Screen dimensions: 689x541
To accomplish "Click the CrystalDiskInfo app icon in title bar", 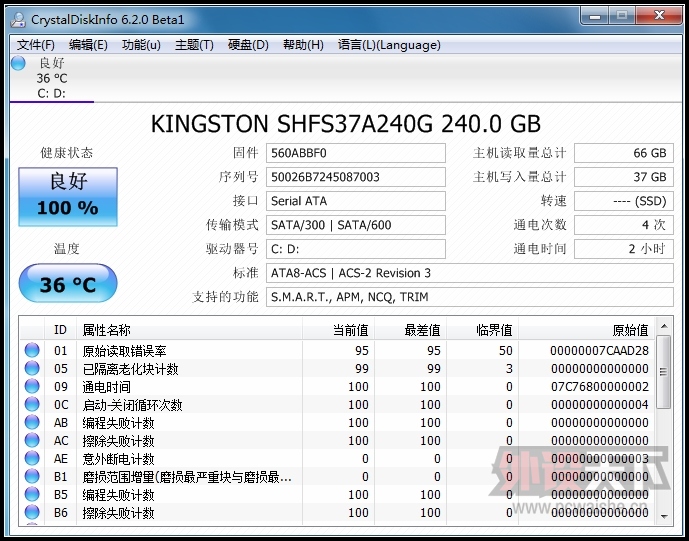I will click(x=19, y=20).
